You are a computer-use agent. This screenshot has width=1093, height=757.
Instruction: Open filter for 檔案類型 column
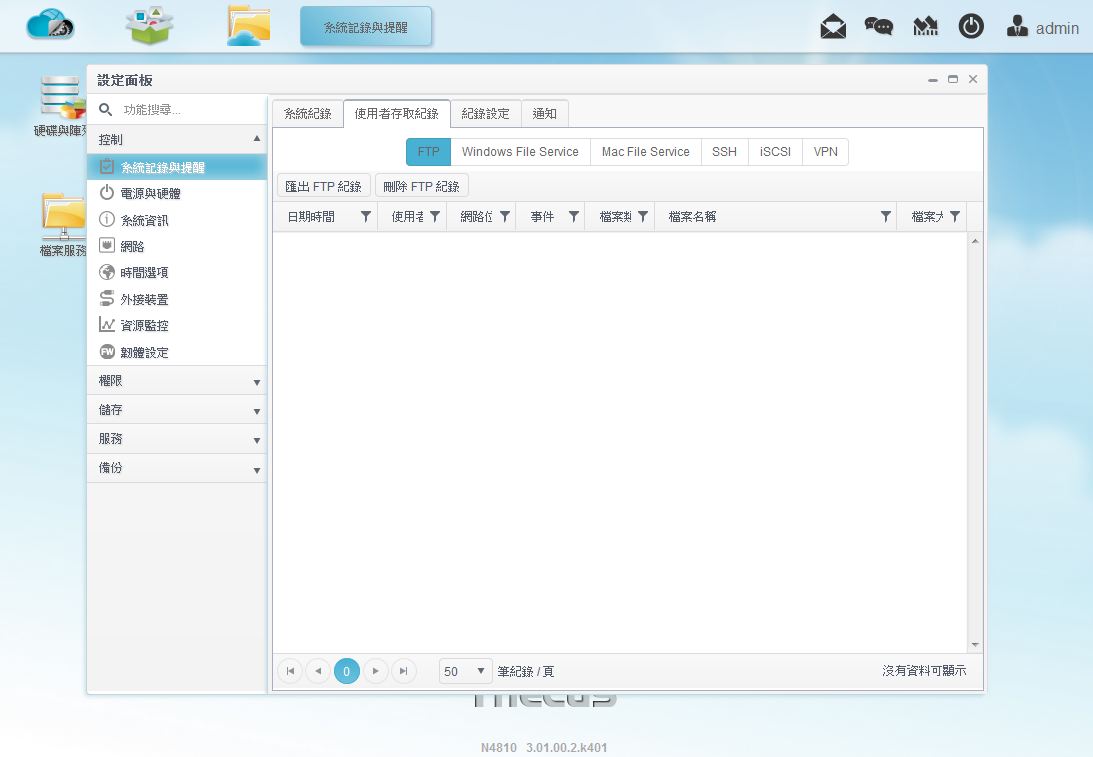click(x=643, y=217)
